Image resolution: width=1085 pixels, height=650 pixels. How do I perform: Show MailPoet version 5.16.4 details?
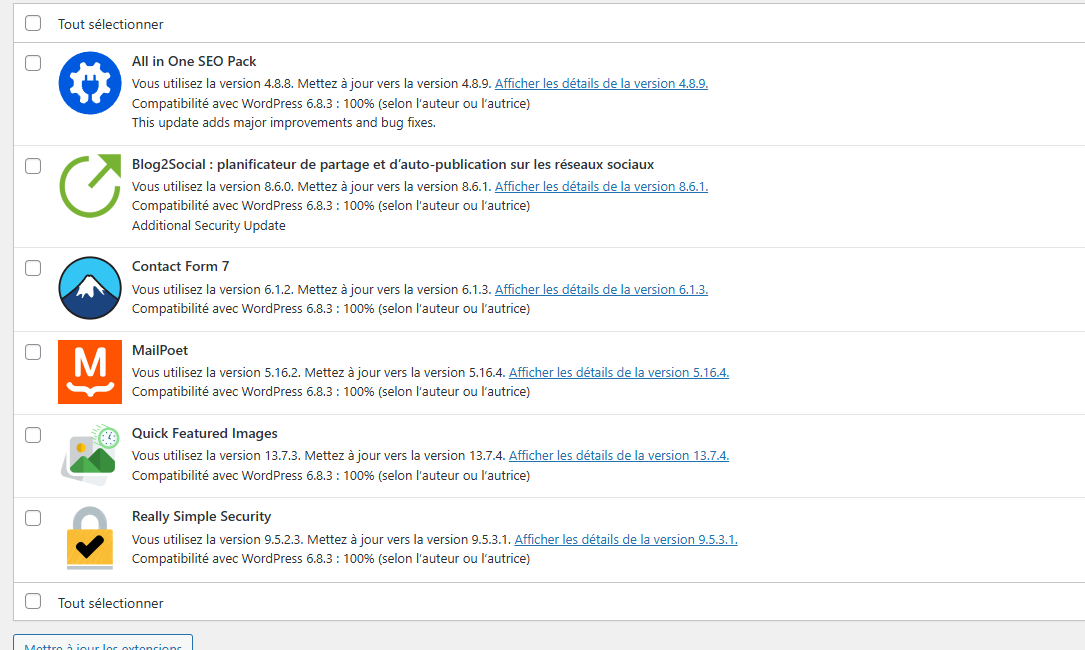[618, 373]
